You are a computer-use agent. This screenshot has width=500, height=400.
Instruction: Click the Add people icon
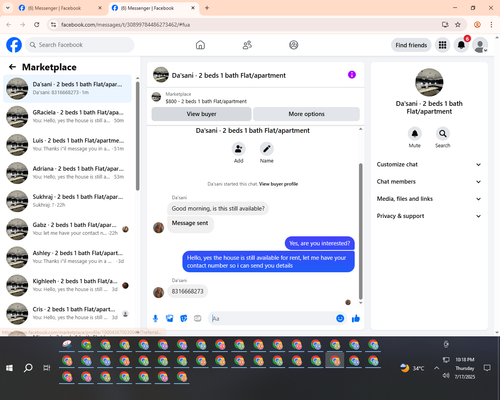coord(239,149)
